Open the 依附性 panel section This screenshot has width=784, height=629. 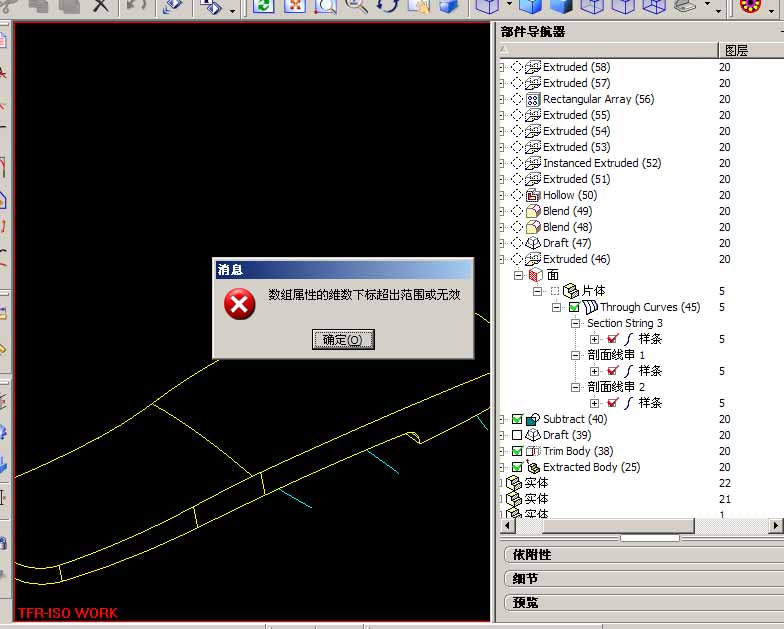[644, 554]
